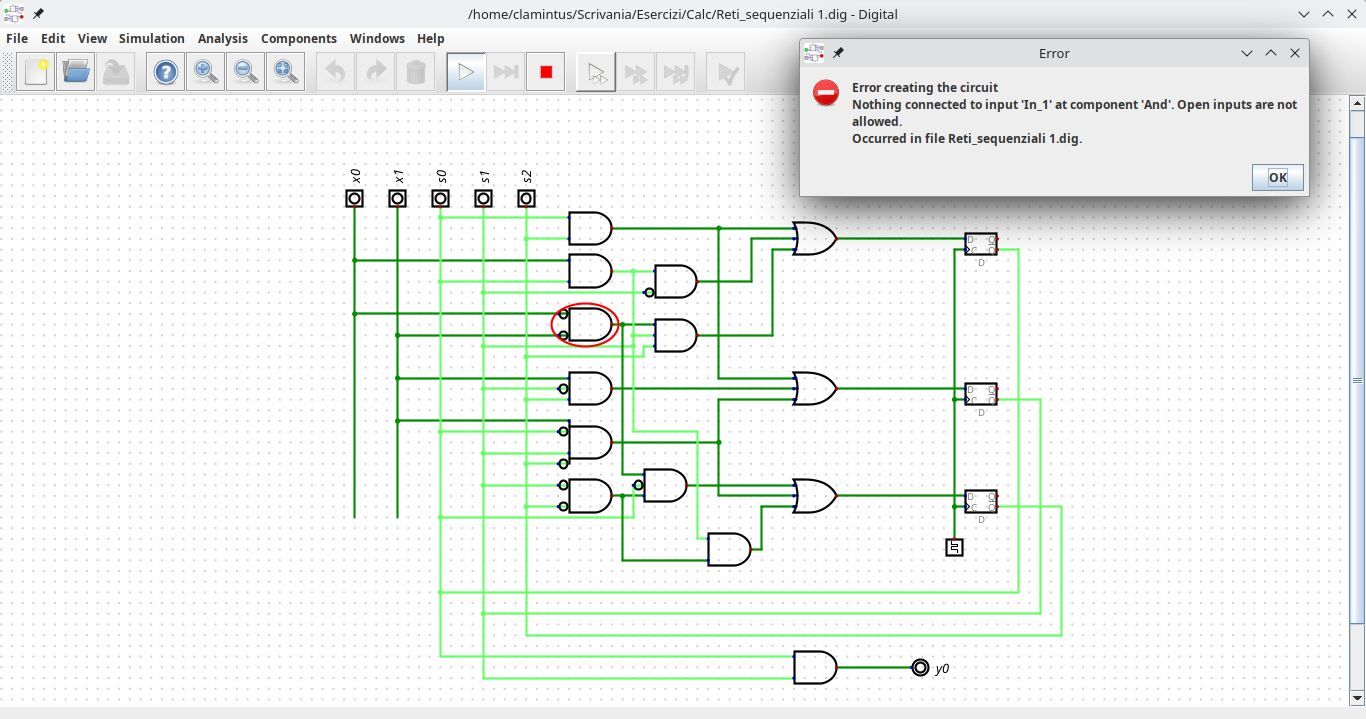
Task: Zoom in on the circuit canvas
Action: (x=205, y=71)
